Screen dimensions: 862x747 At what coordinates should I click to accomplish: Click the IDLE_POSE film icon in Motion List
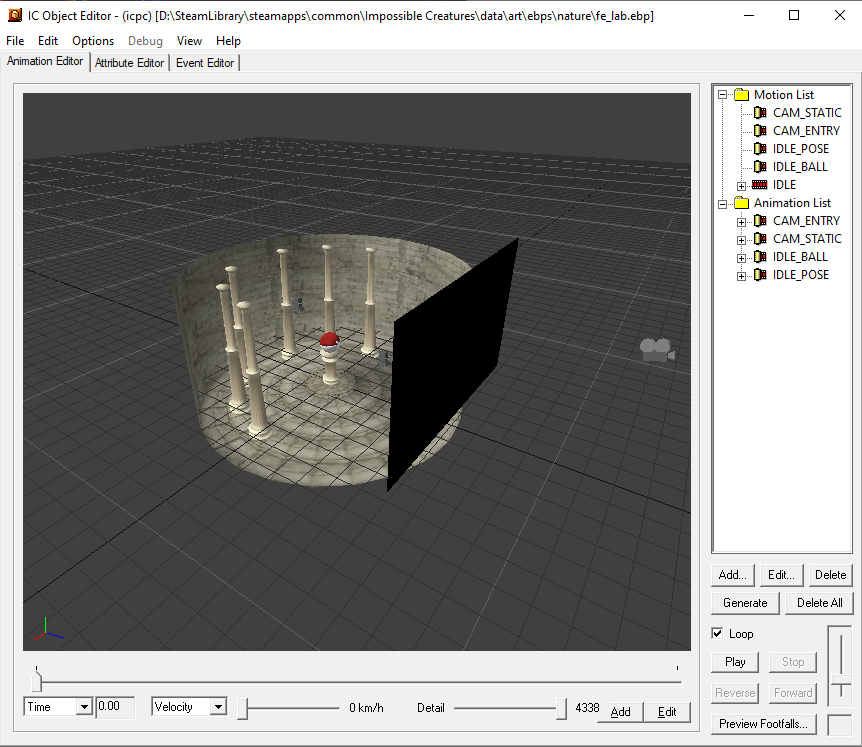[760, 149]
